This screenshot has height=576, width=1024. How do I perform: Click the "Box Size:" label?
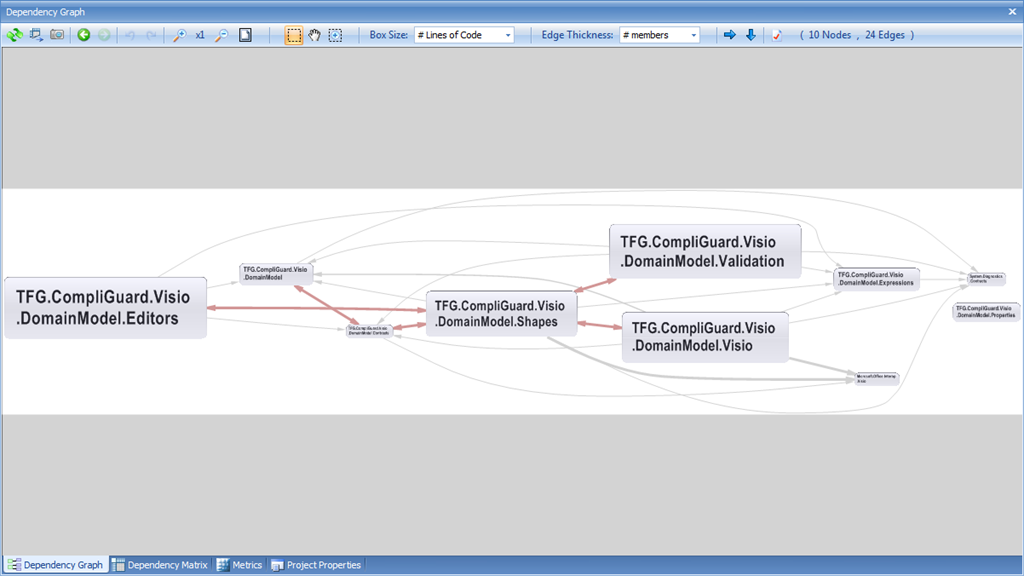(389, 35)
